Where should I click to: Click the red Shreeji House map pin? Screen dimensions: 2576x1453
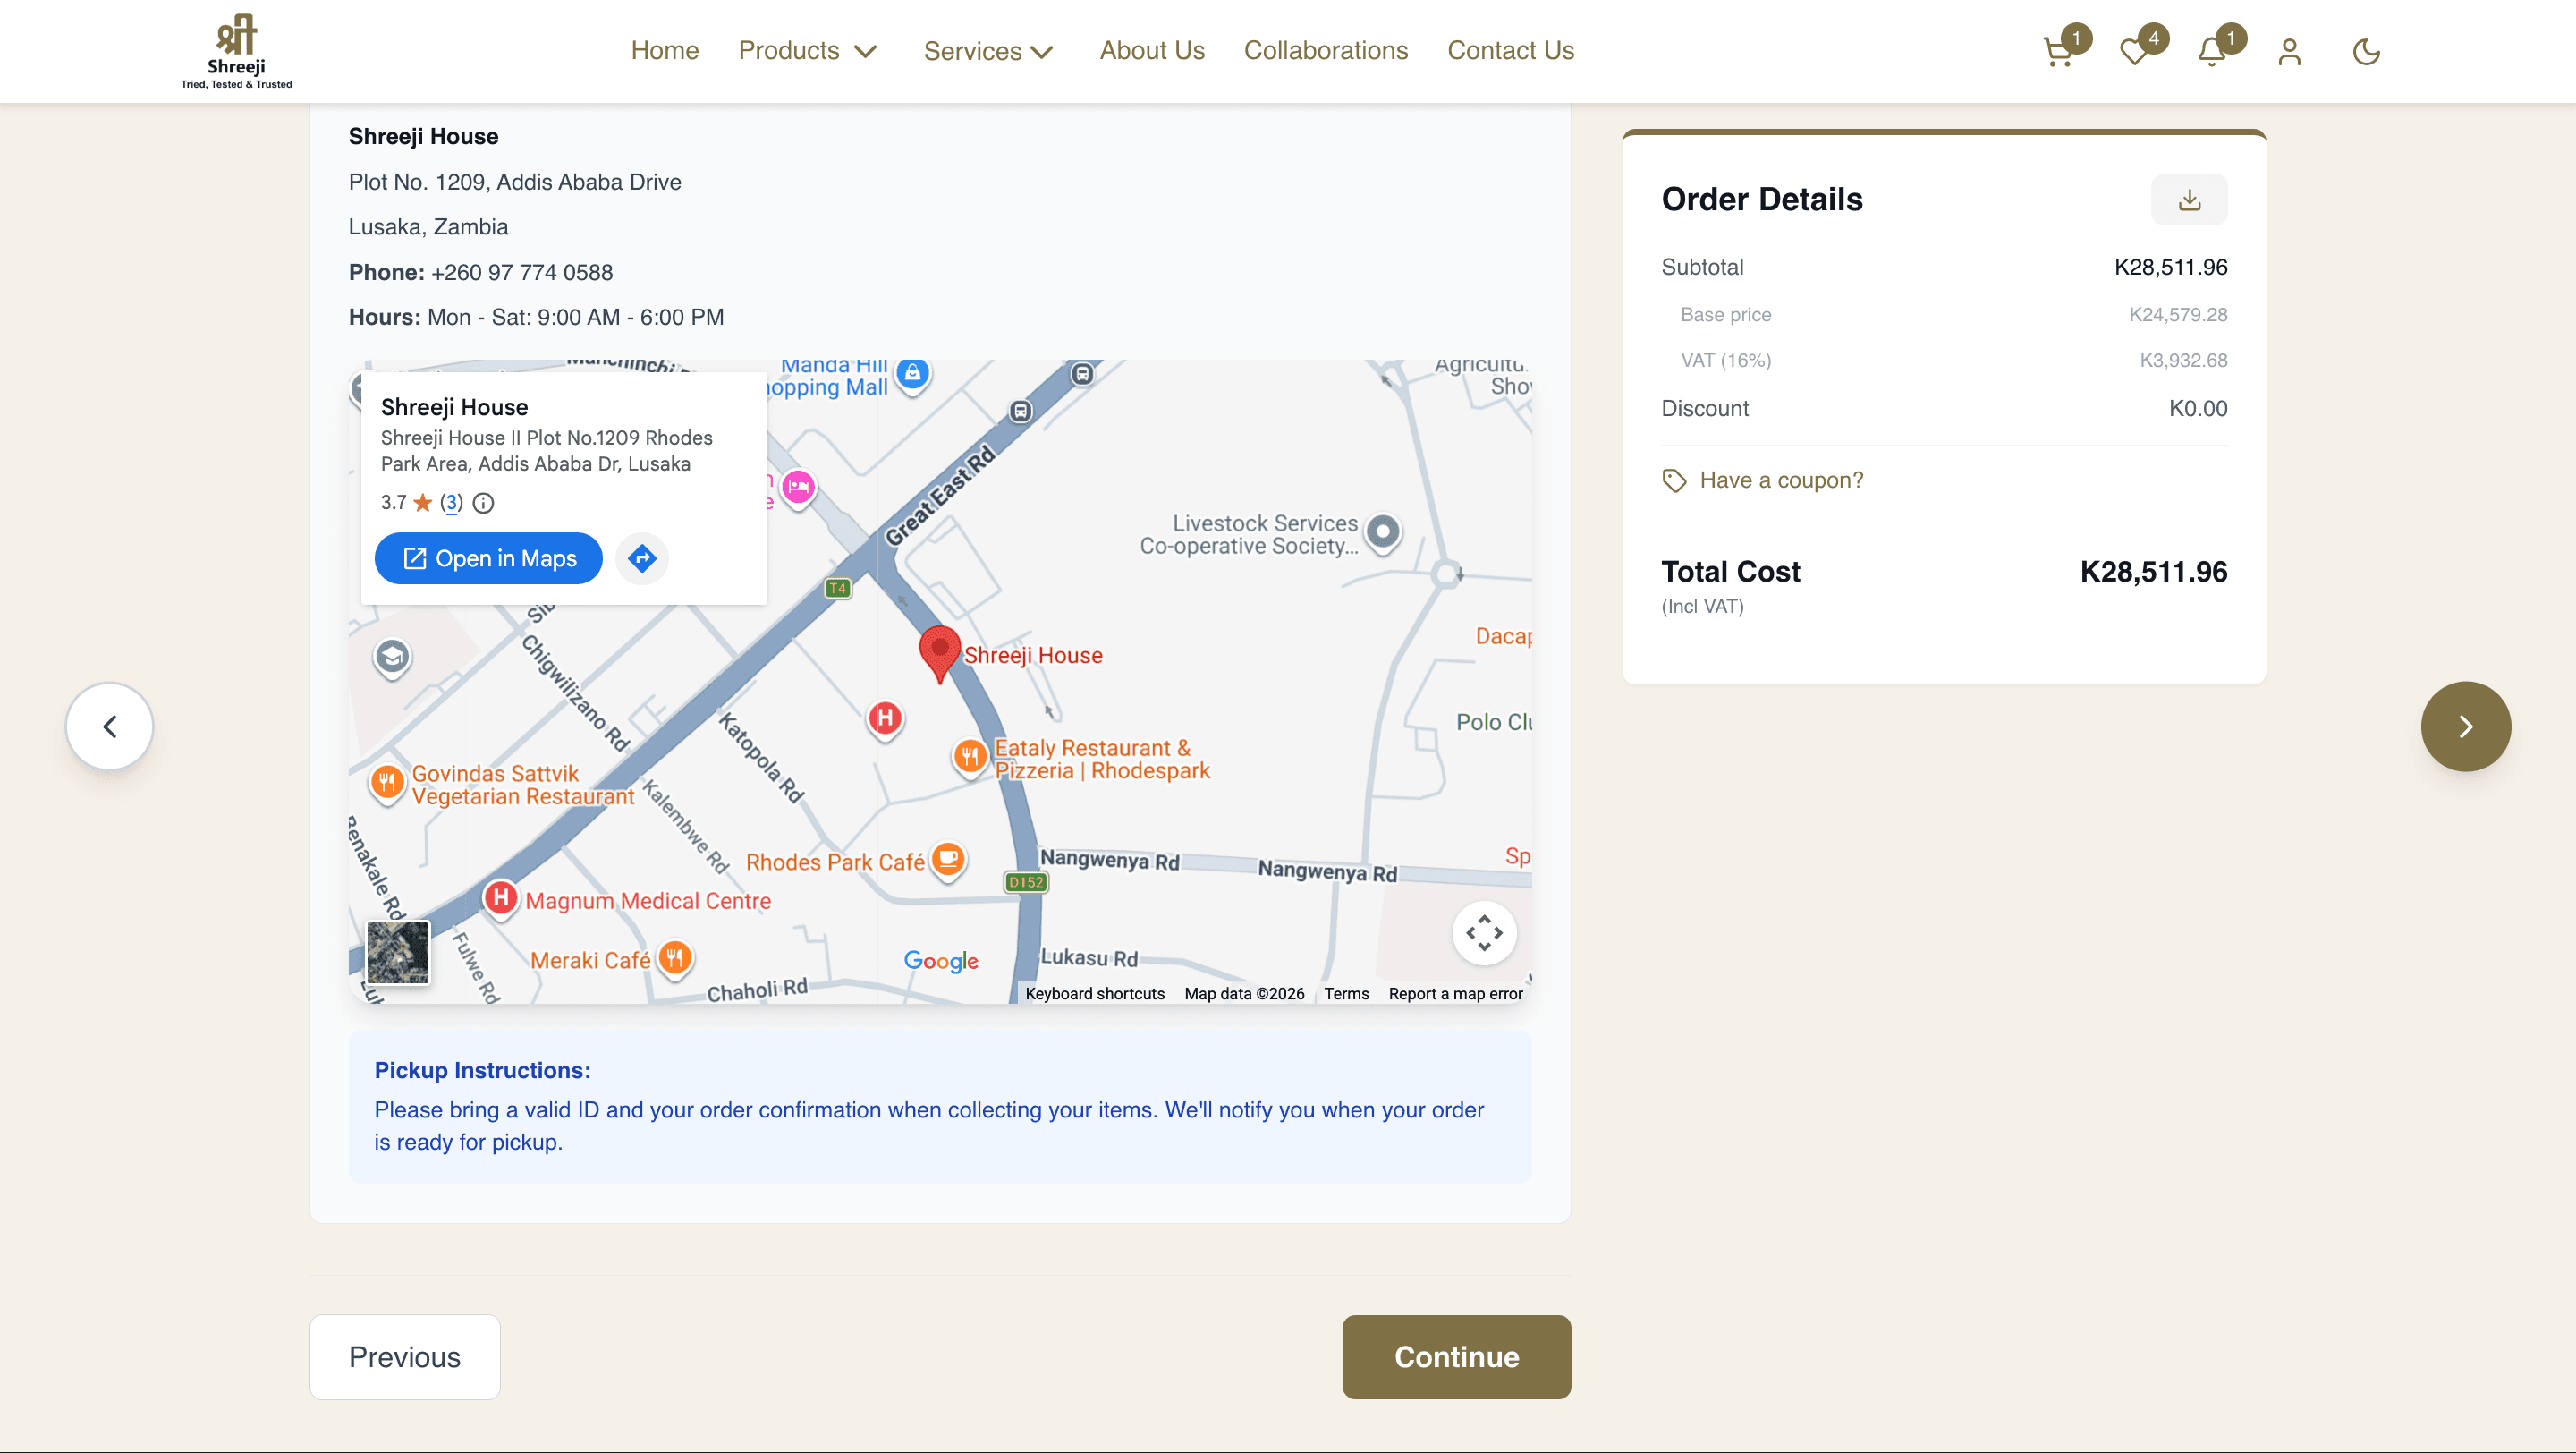(x=939, y=654)
